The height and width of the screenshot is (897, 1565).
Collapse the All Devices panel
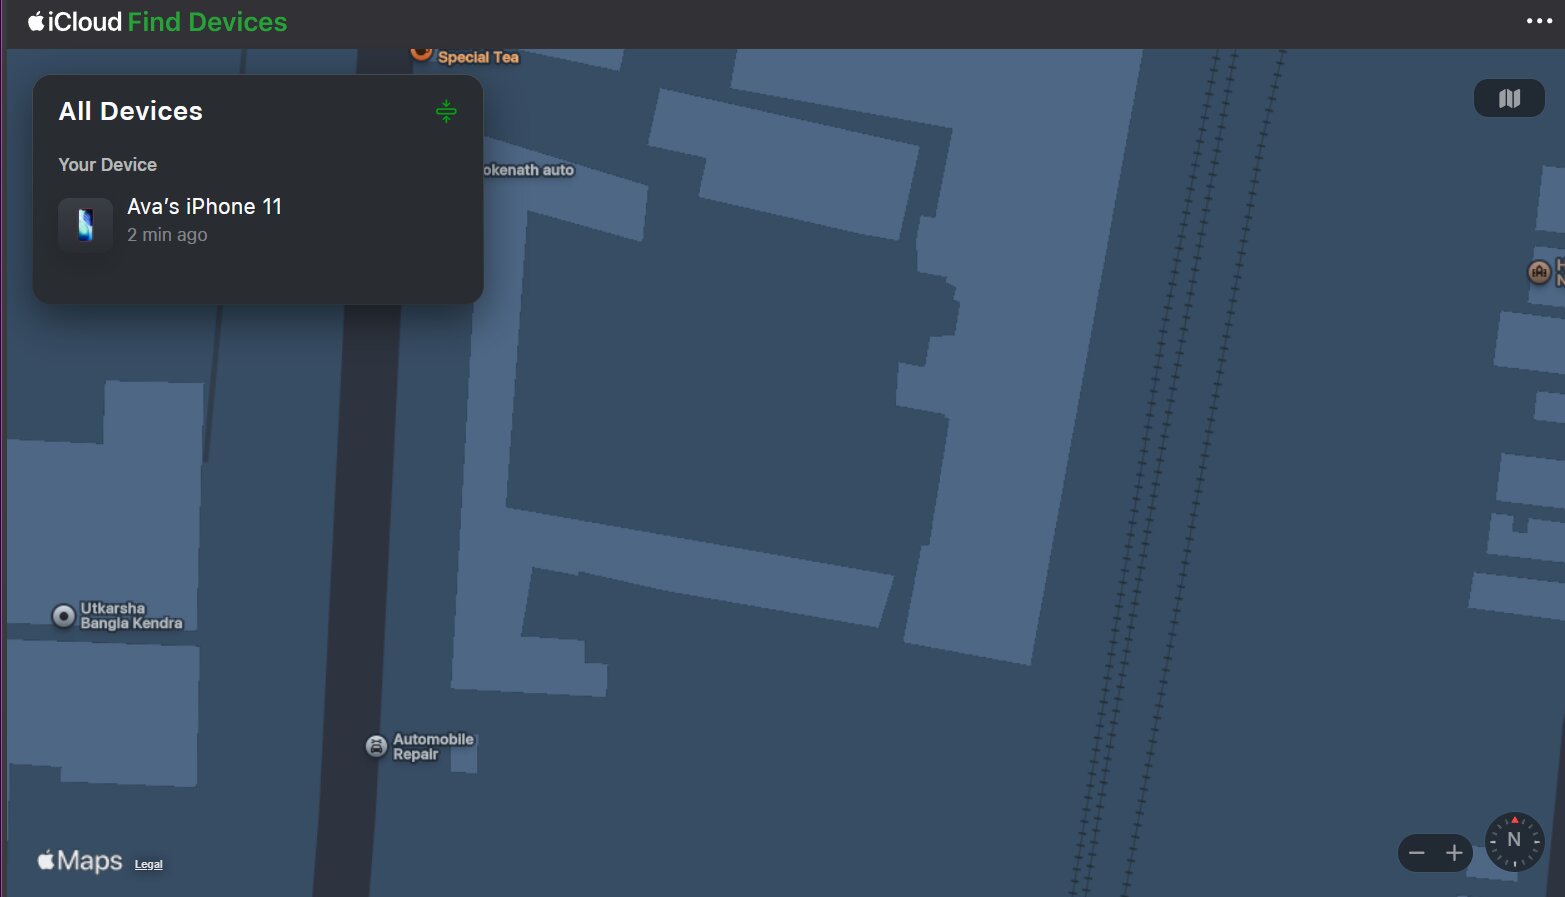[446, 111]
